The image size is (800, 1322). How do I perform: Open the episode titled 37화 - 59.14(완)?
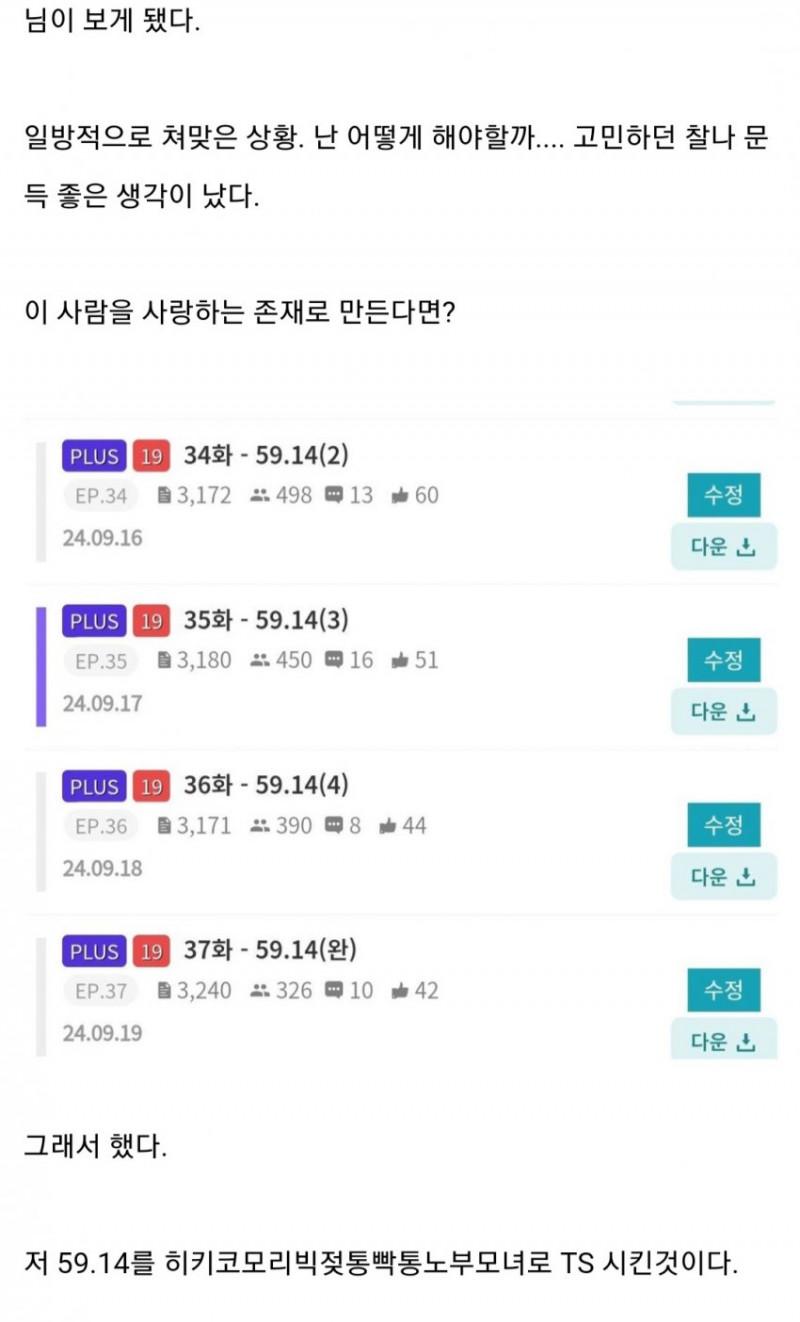269,951
